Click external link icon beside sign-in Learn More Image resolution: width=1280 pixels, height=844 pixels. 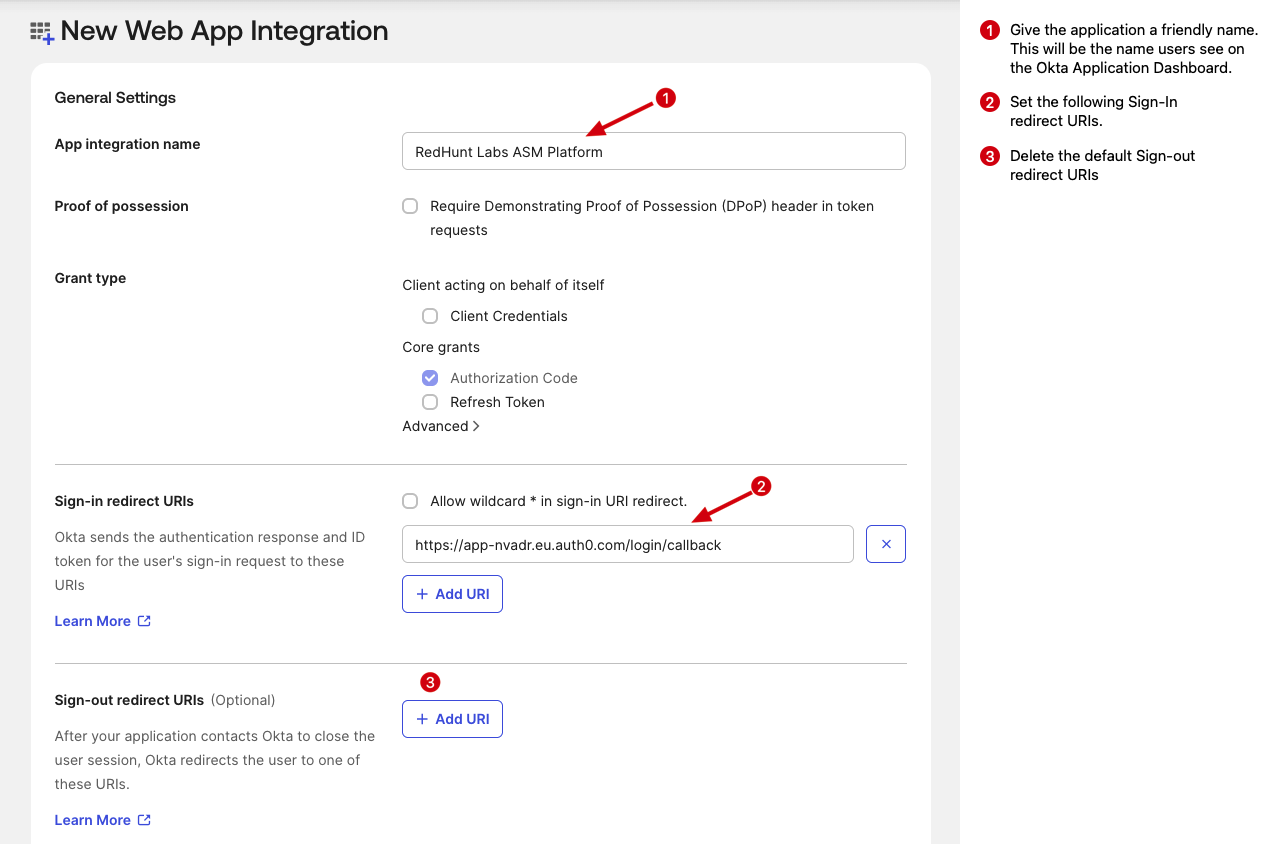[144, 621]
